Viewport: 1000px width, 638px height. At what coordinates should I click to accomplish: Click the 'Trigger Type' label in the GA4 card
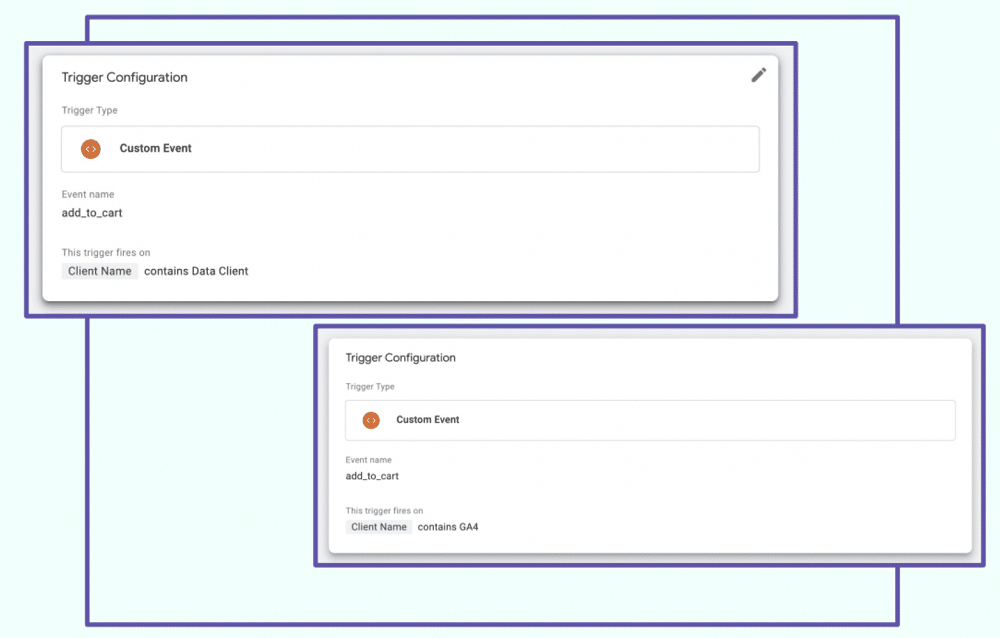370,387
